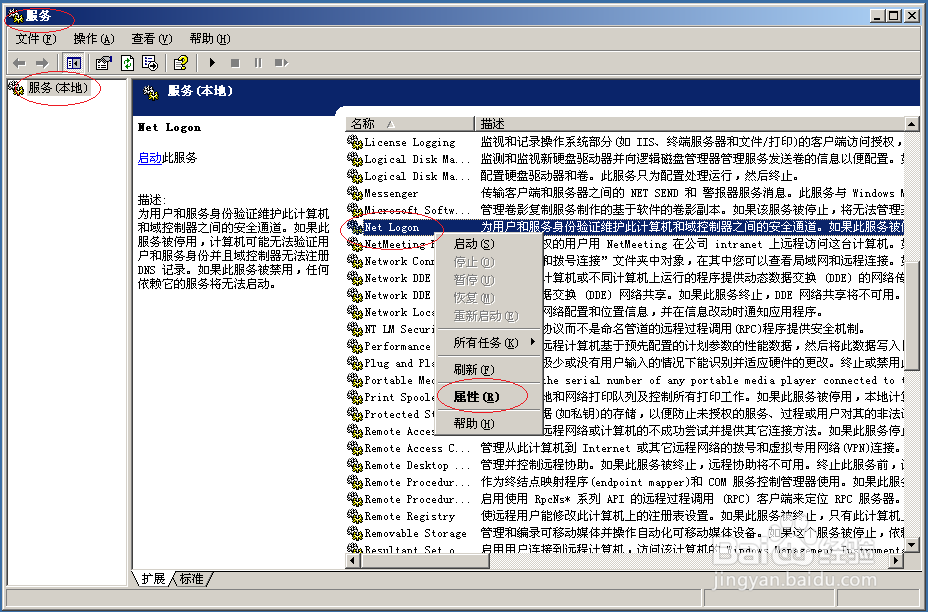Click the Forward arrow toolbar icon
Viewport: 928px width, 612px height.
[x=41, y=63]
